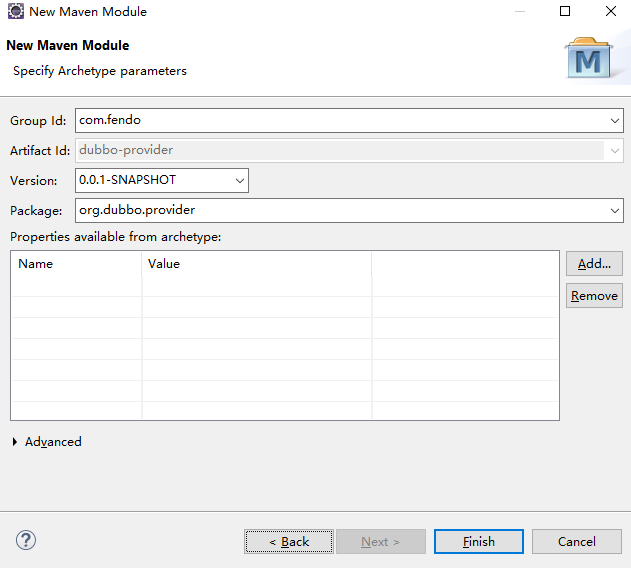Go back with the Back button

pos(289,541)
